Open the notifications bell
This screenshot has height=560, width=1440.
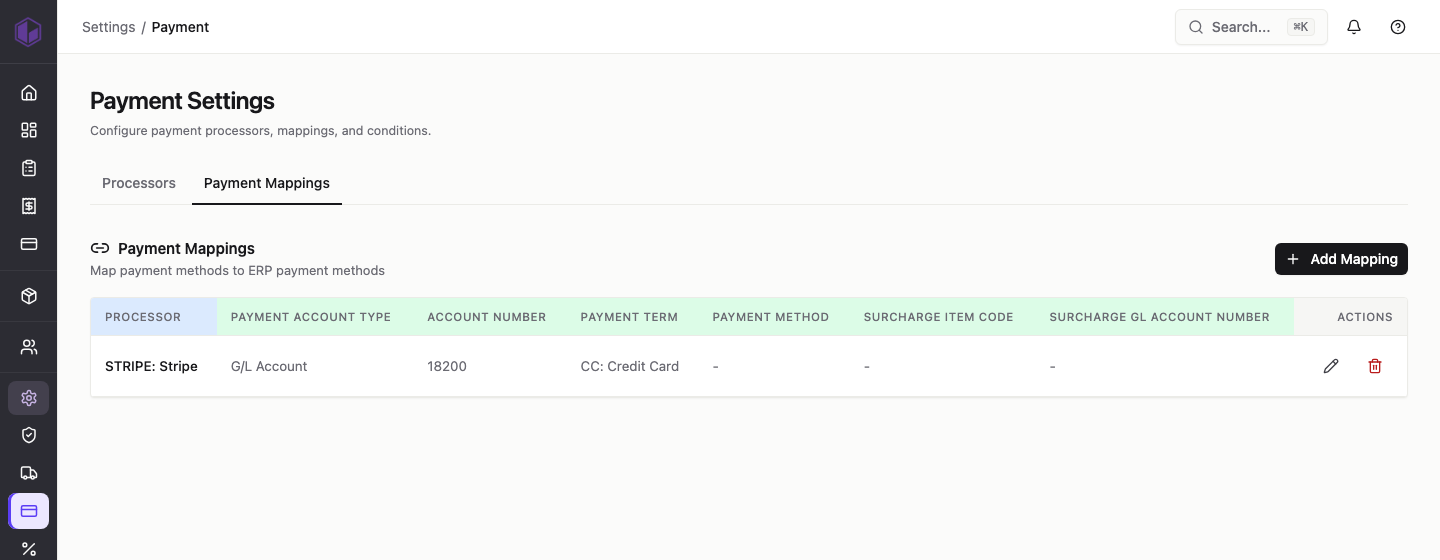pyautogui.click(x=1354, y=27)
